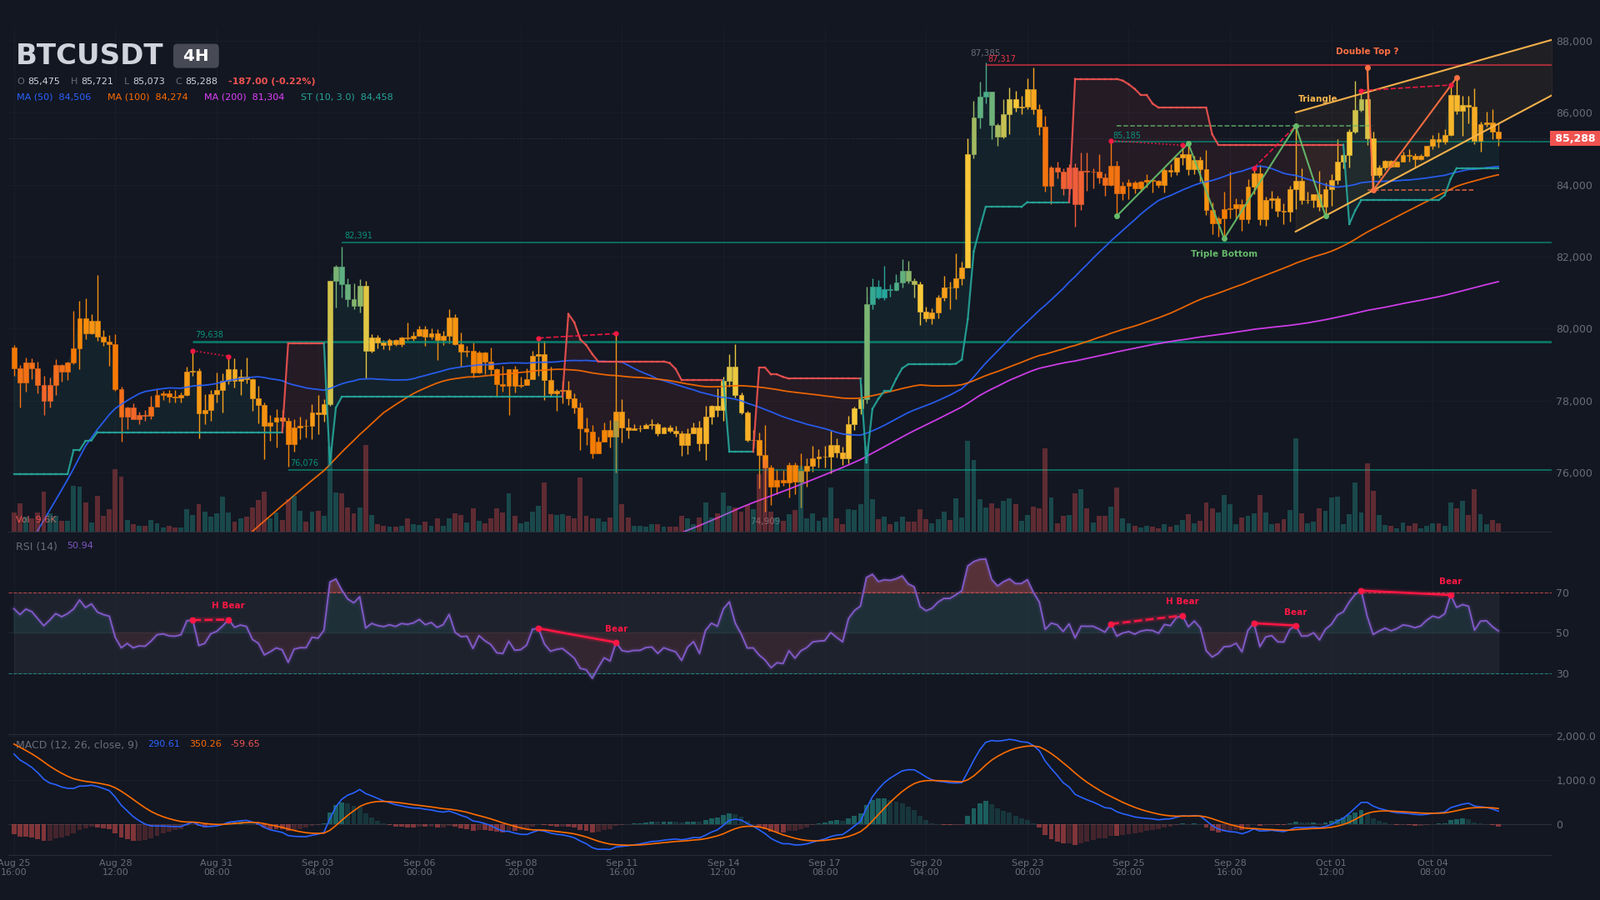
Task: Click the MACD 2,000.0 axis label
Action: tap(1576, 737)
